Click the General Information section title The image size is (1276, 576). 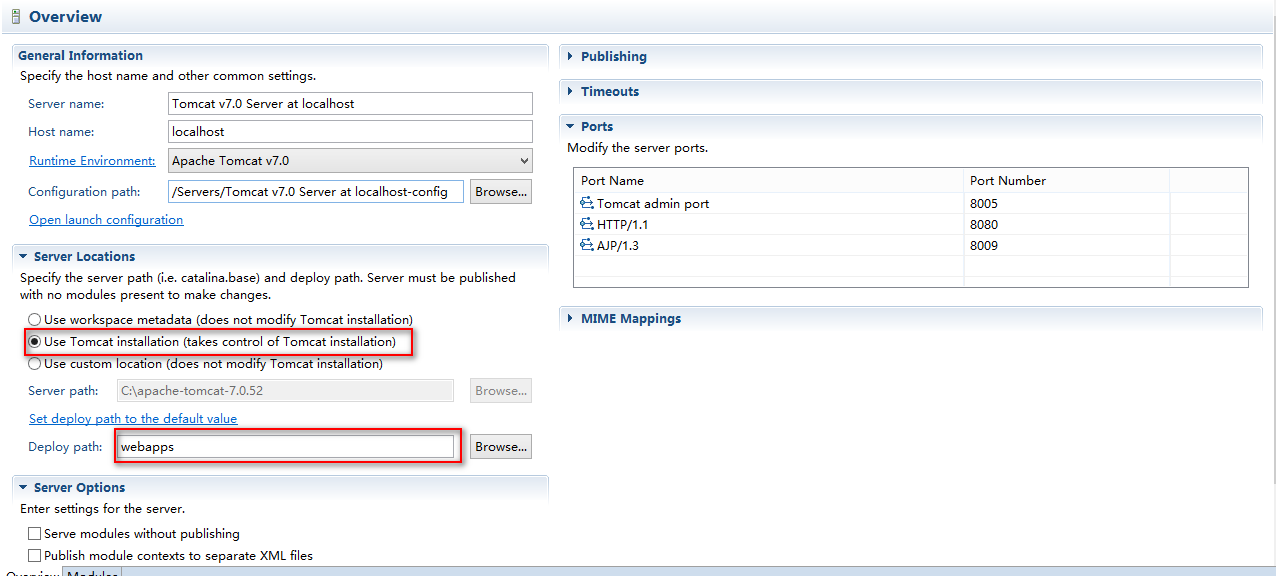point(80,56)
